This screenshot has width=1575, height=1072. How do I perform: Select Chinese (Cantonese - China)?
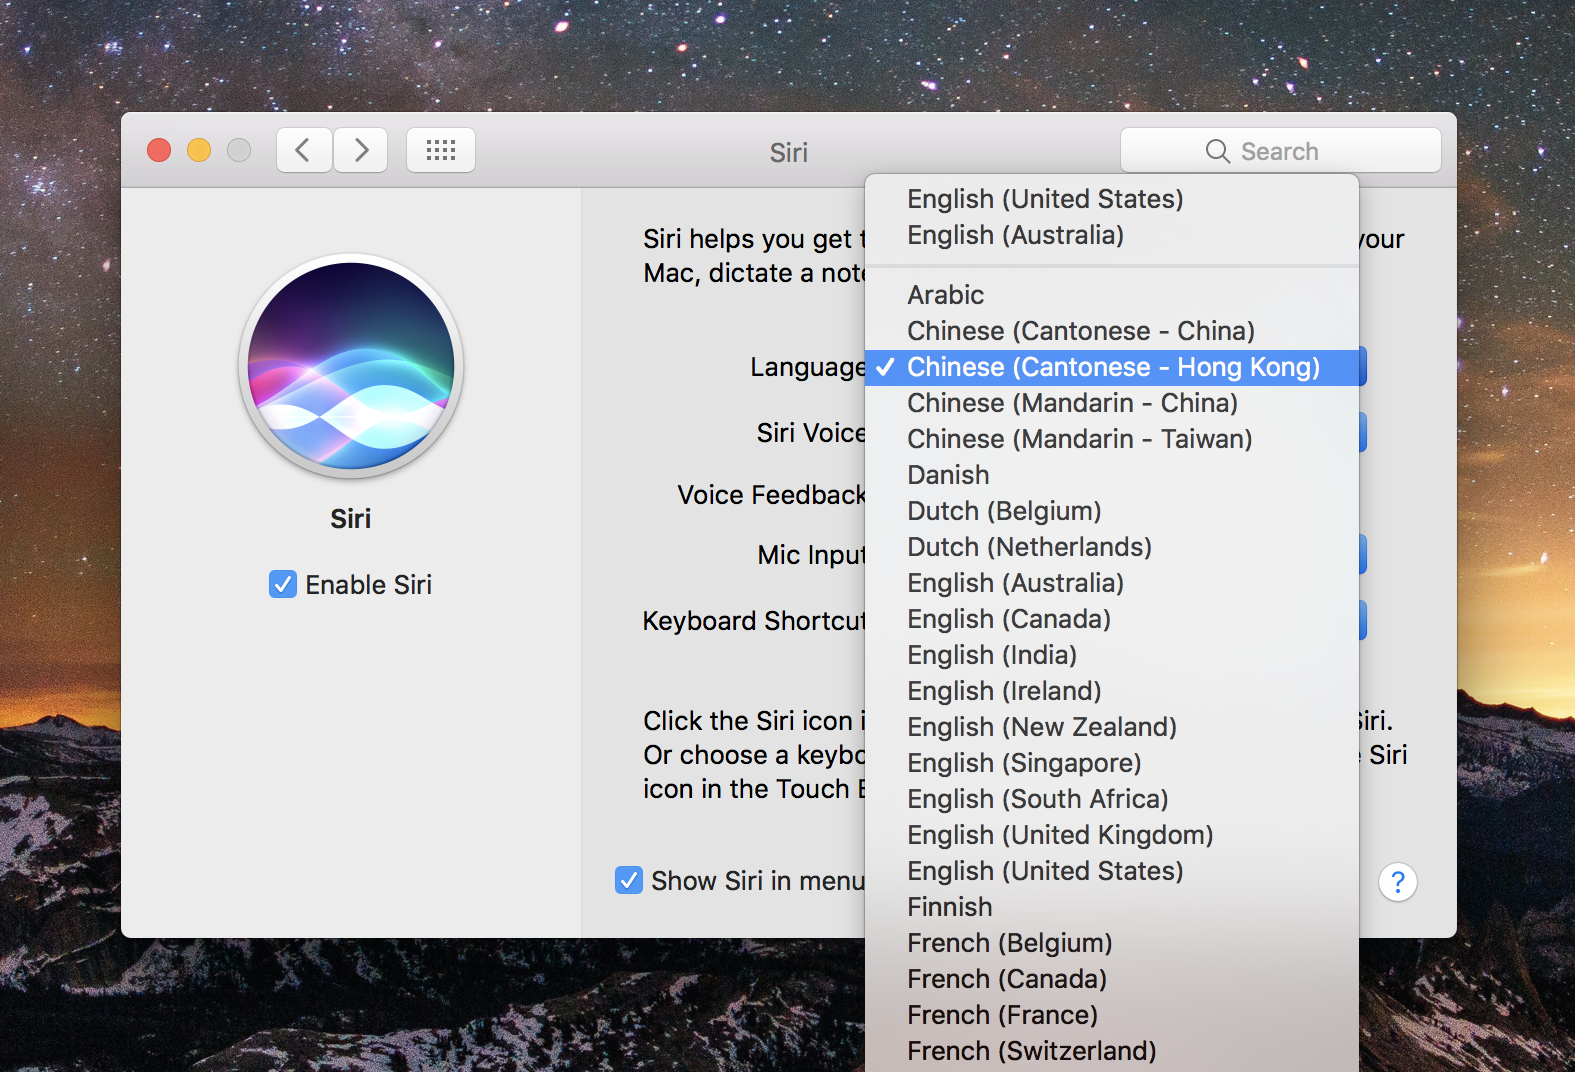[1112, 331]
